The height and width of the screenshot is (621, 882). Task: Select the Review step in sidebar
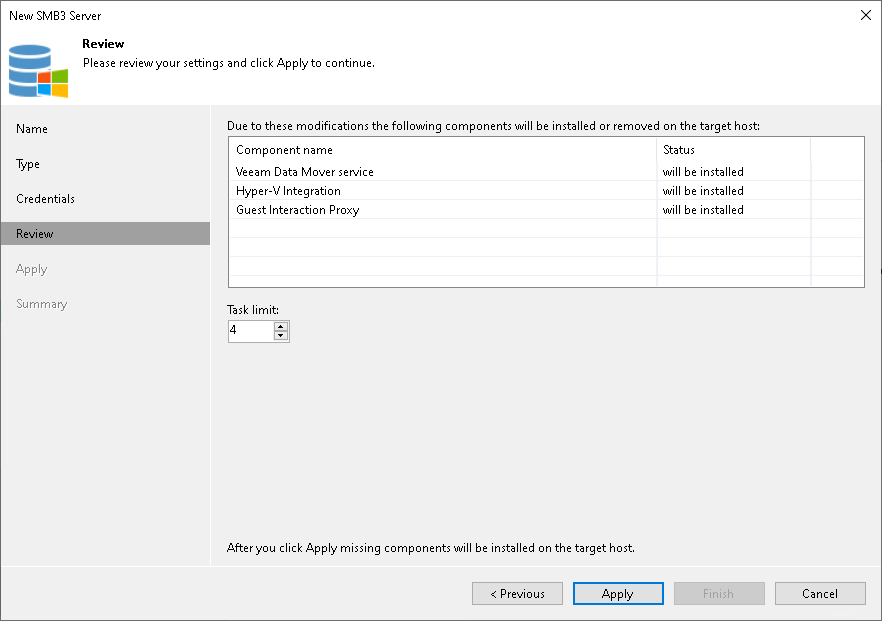105,233
